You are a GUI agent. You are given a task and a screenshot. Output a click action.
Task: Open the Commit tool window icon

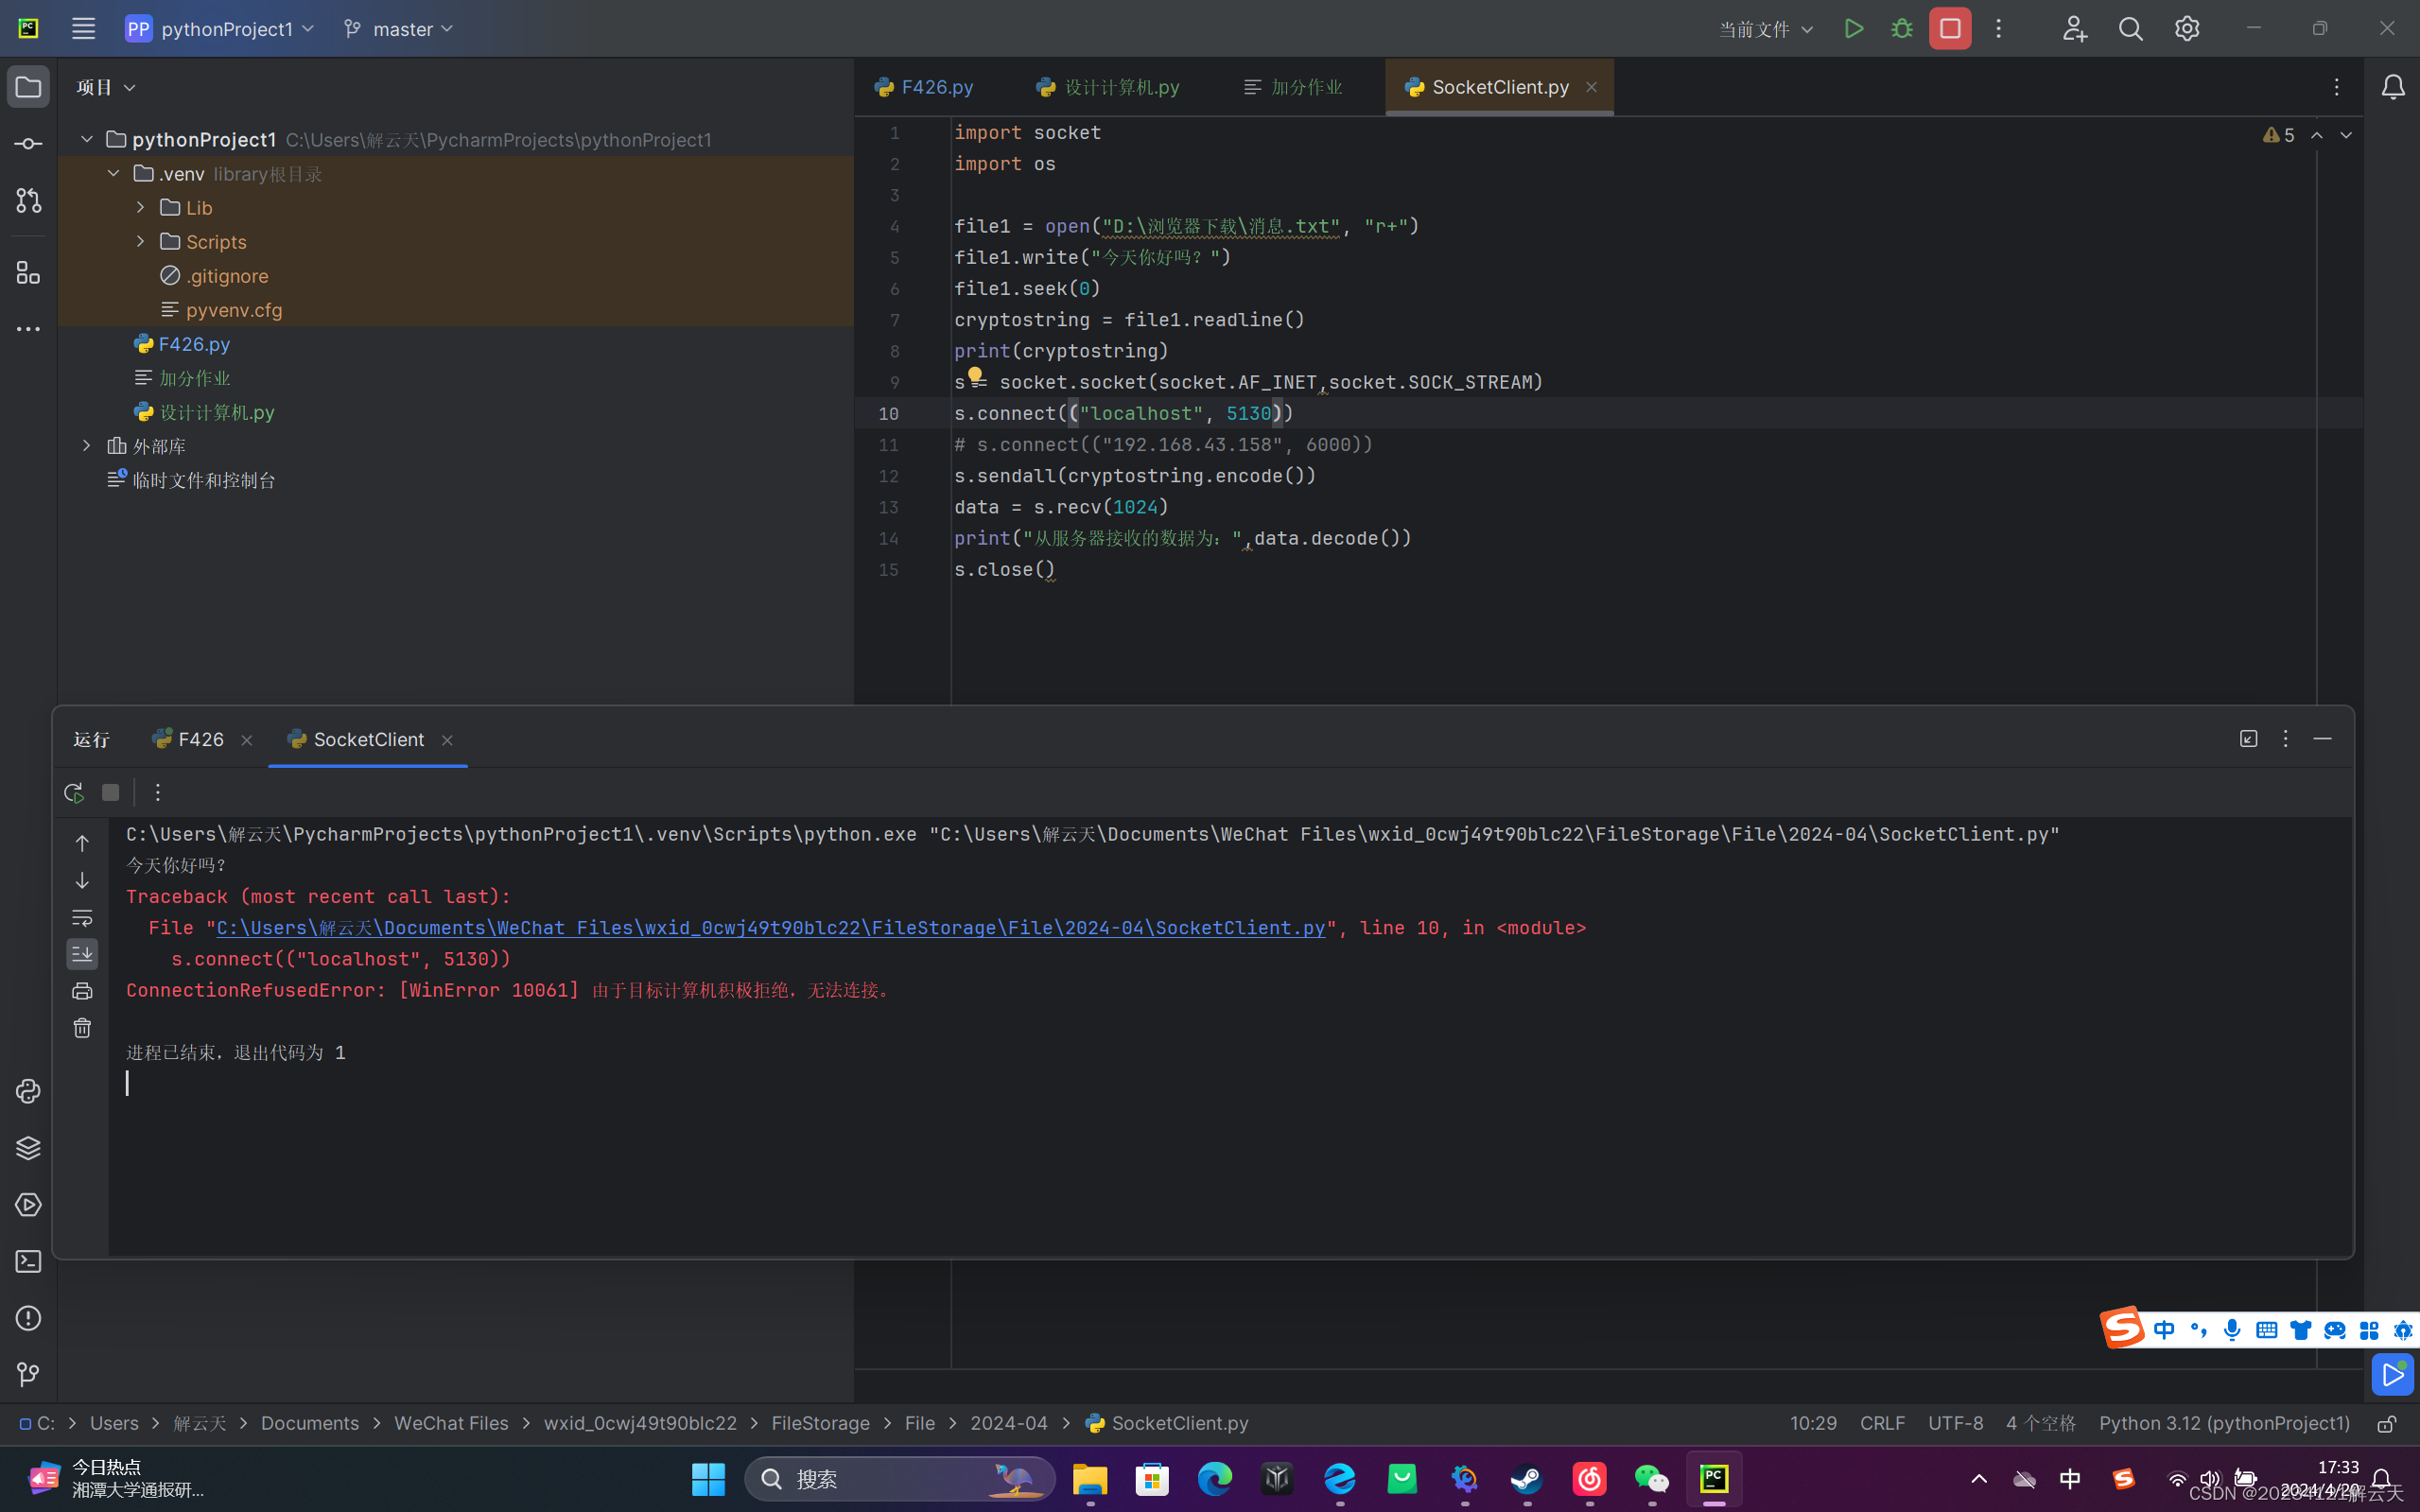[28, 144]
